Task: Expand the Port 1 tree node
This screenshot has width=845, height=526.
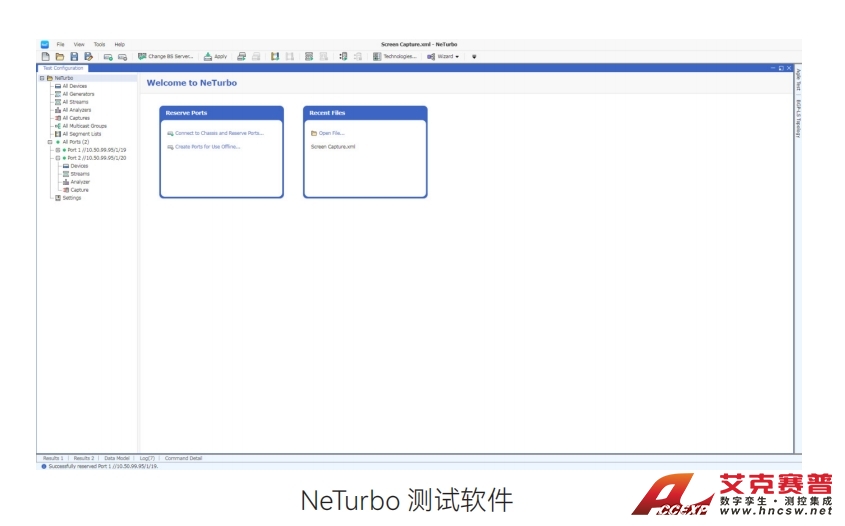Action: click(x=58, y=150)
